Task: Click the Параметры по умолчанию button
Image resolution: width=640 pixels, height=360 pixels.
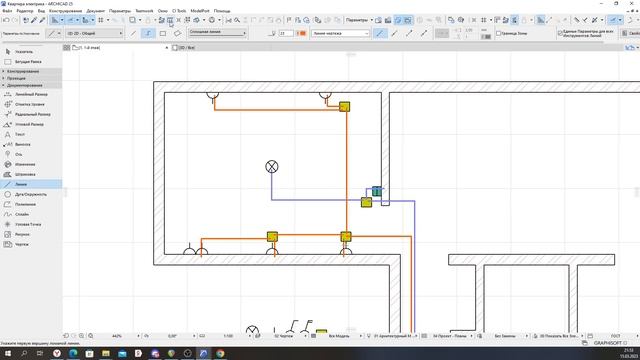Action: (21, 33)
